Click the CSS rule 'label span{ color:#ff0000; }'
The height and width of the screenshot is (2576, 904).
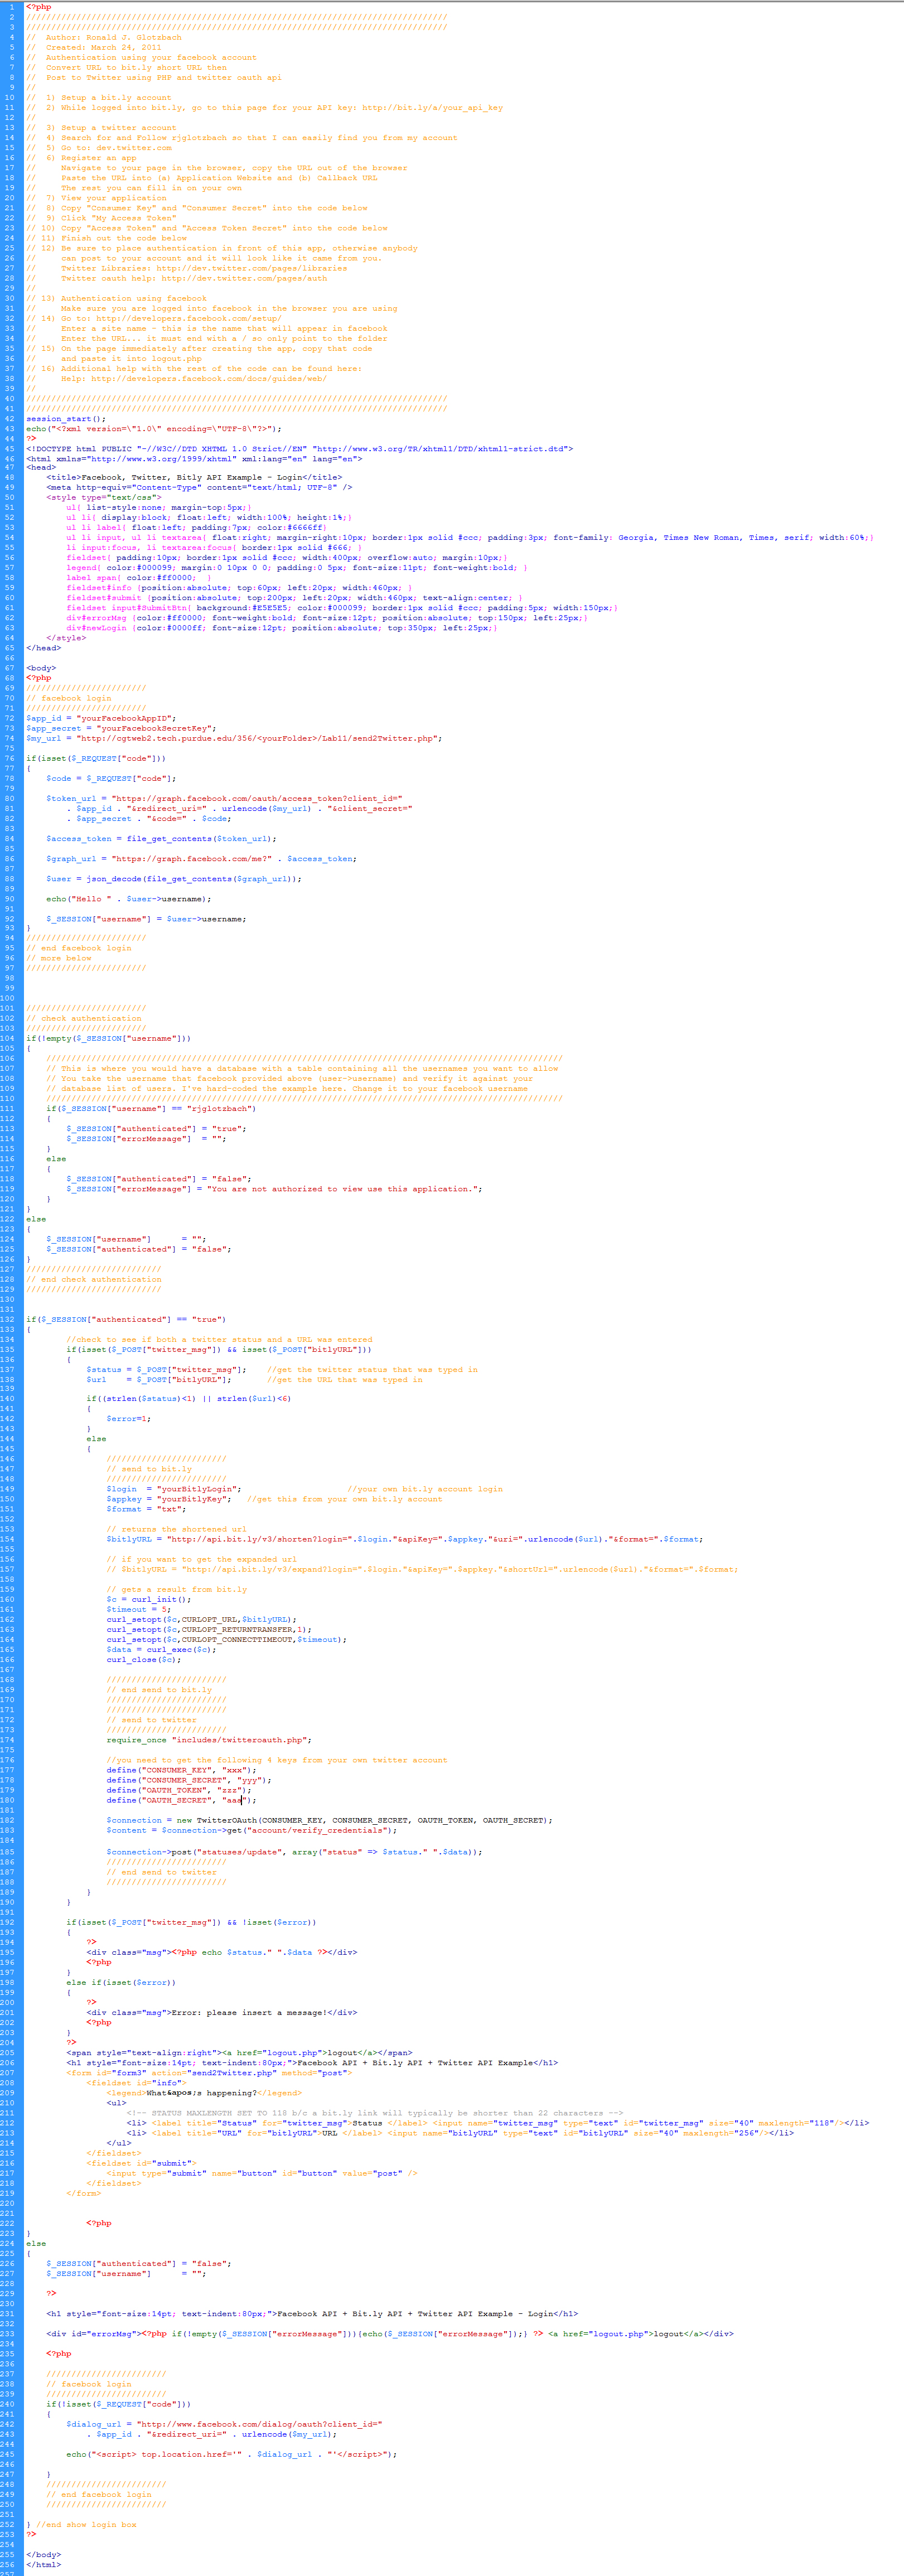(139, 577)
